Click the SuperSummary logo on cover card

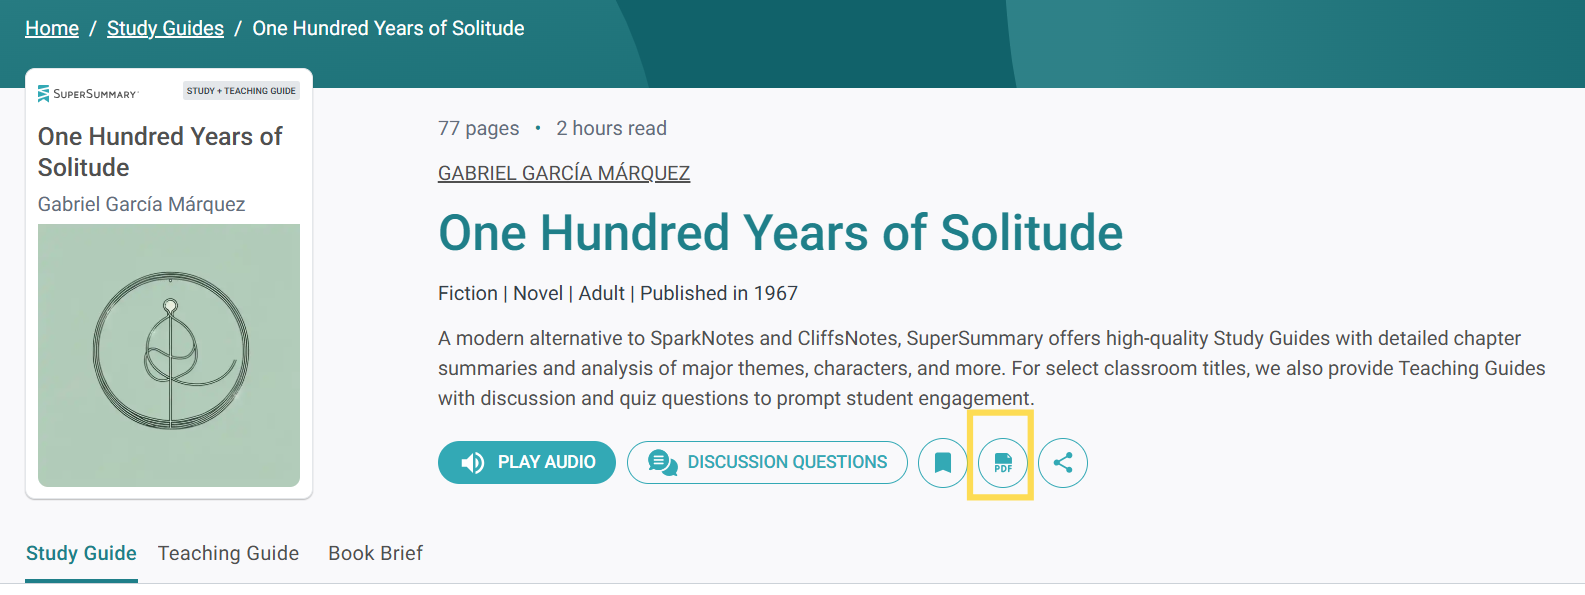87,93
